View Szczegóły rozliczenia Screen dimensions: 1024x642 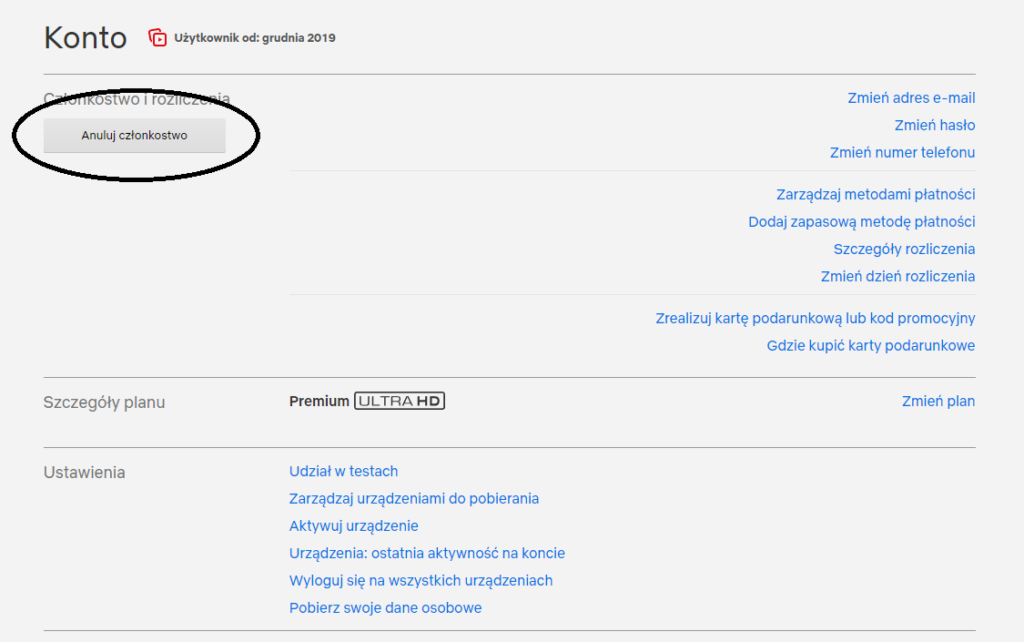(x=904, y=249)
